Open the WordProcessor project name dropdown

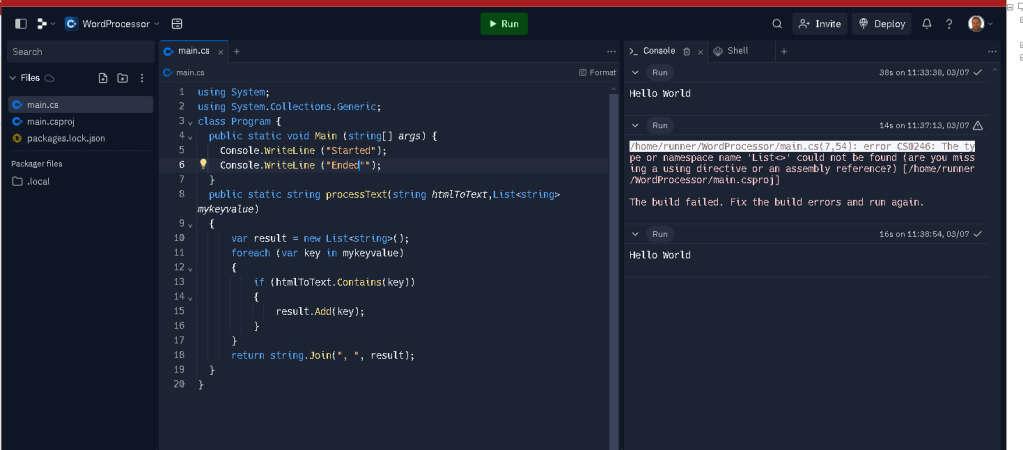tap(112, 24)
